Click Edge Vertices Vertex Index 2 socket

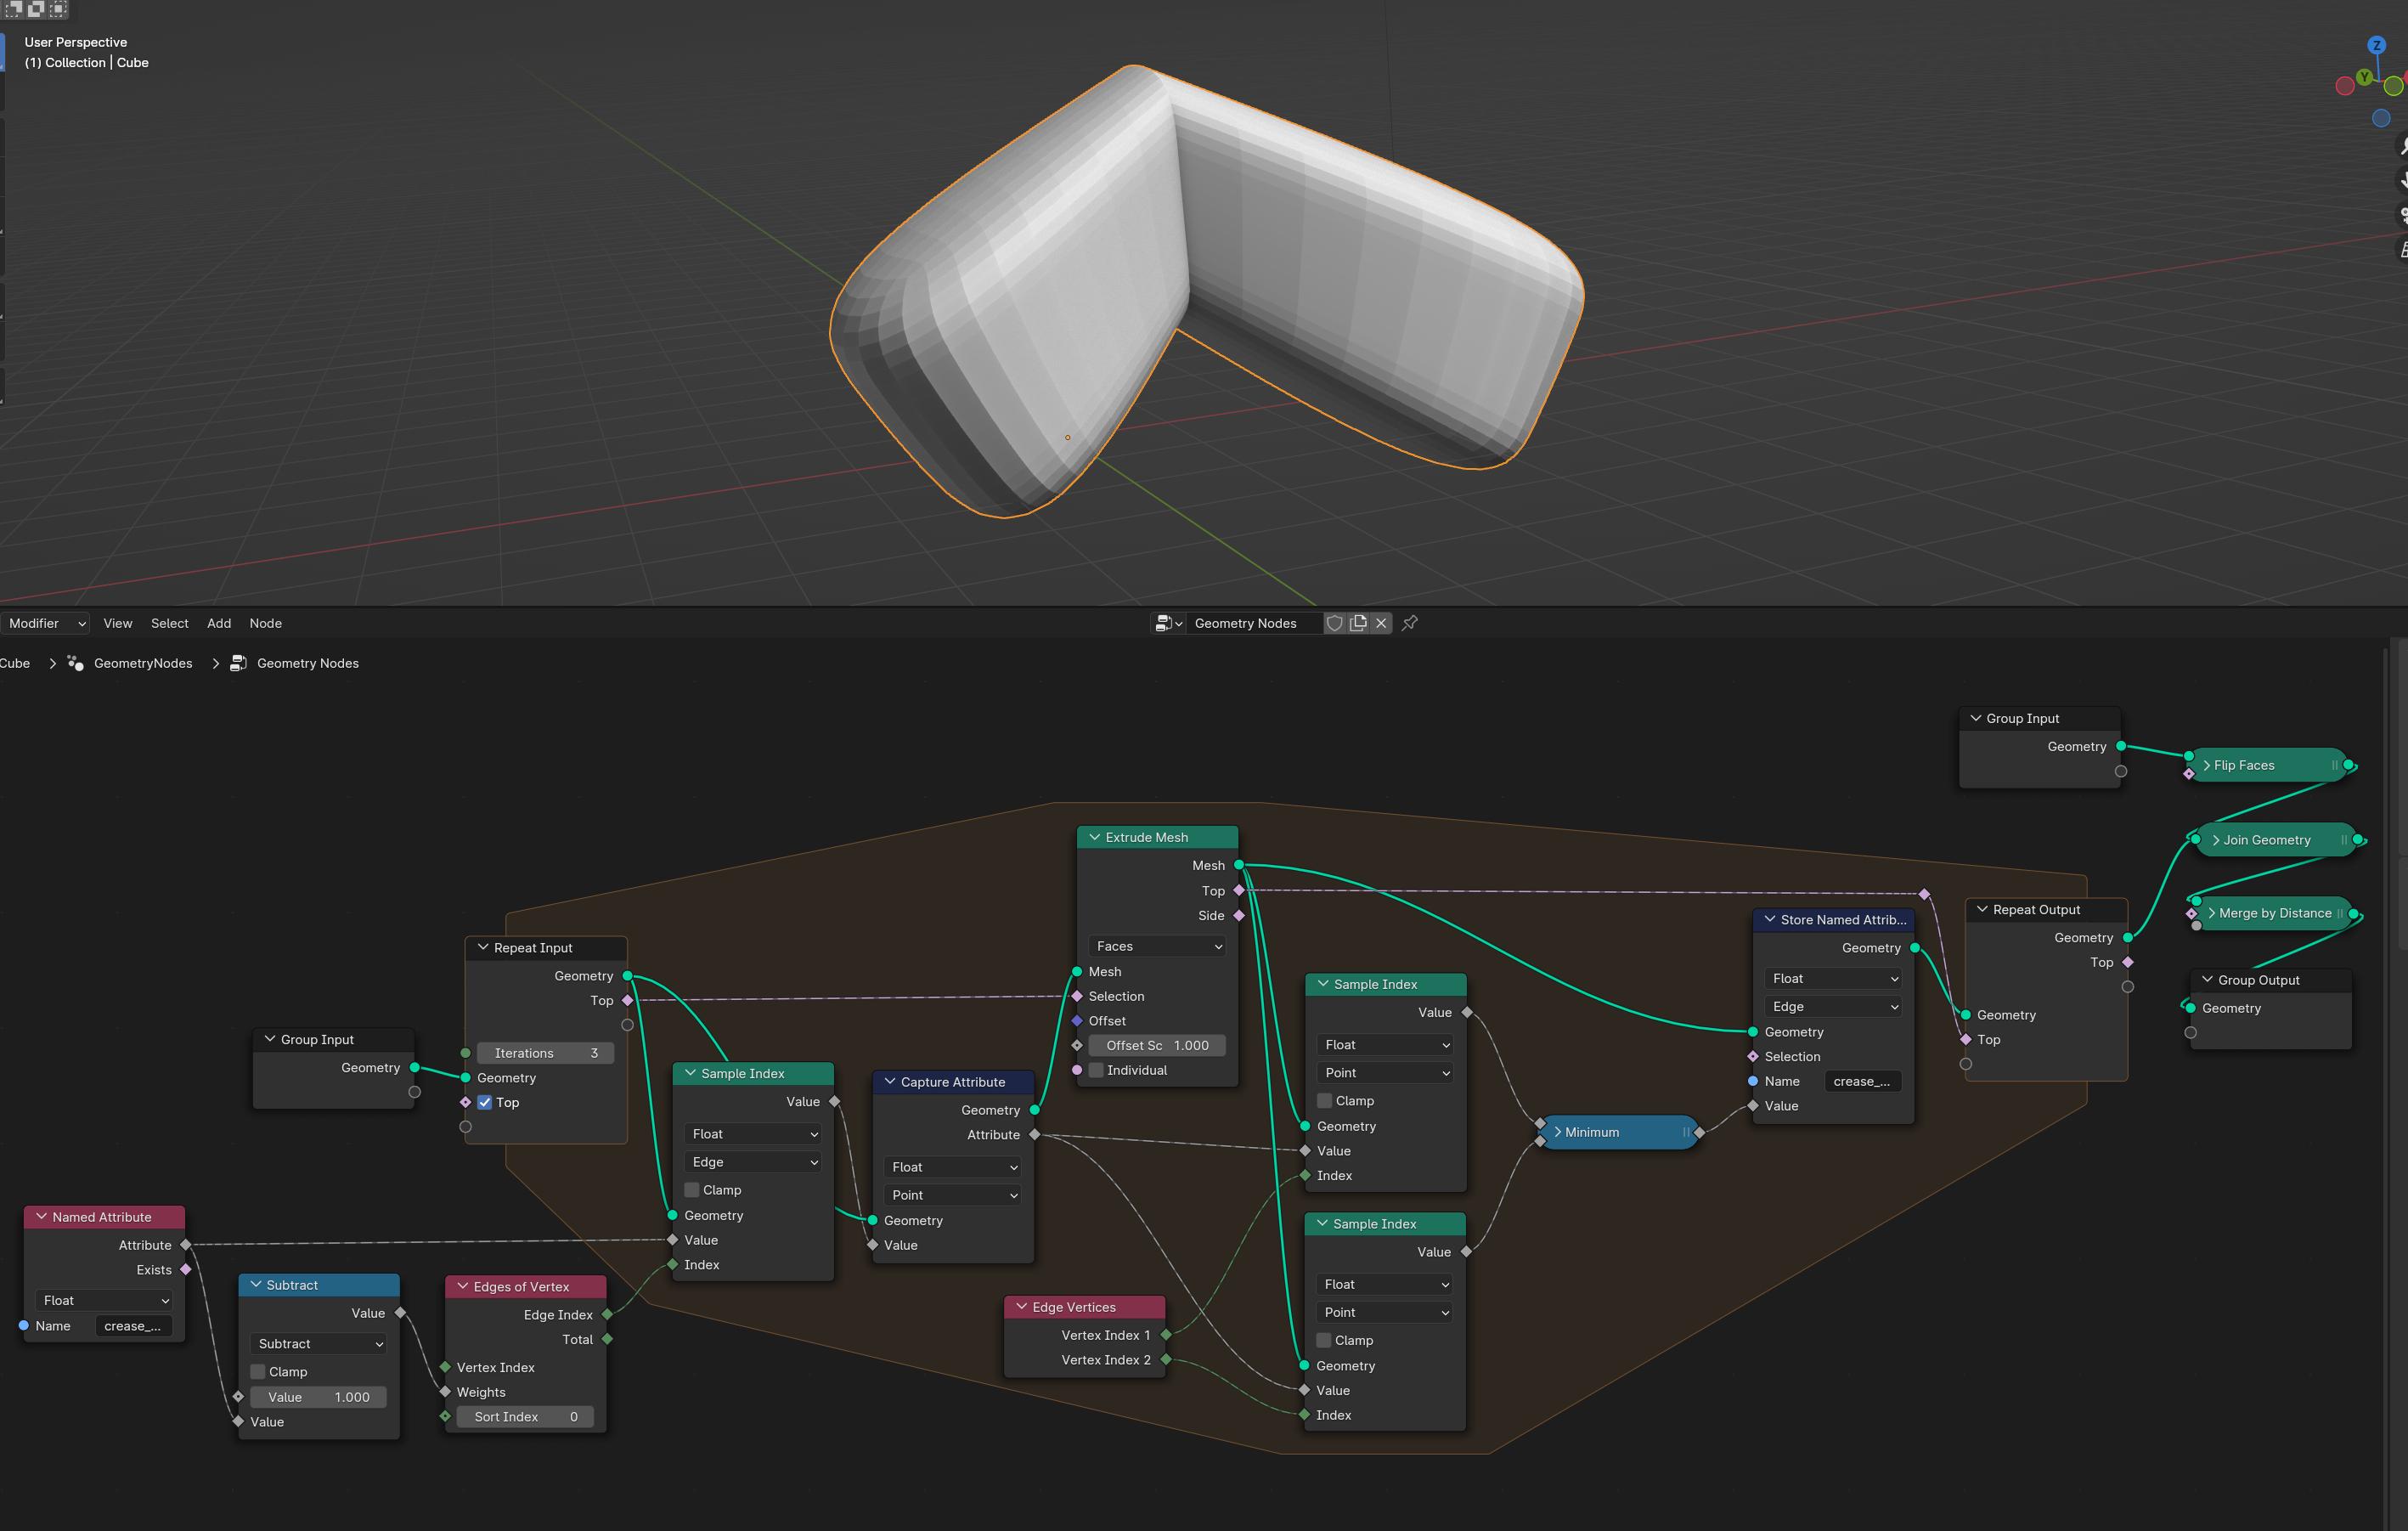pyautogui.click(x=1166, y=1360)
